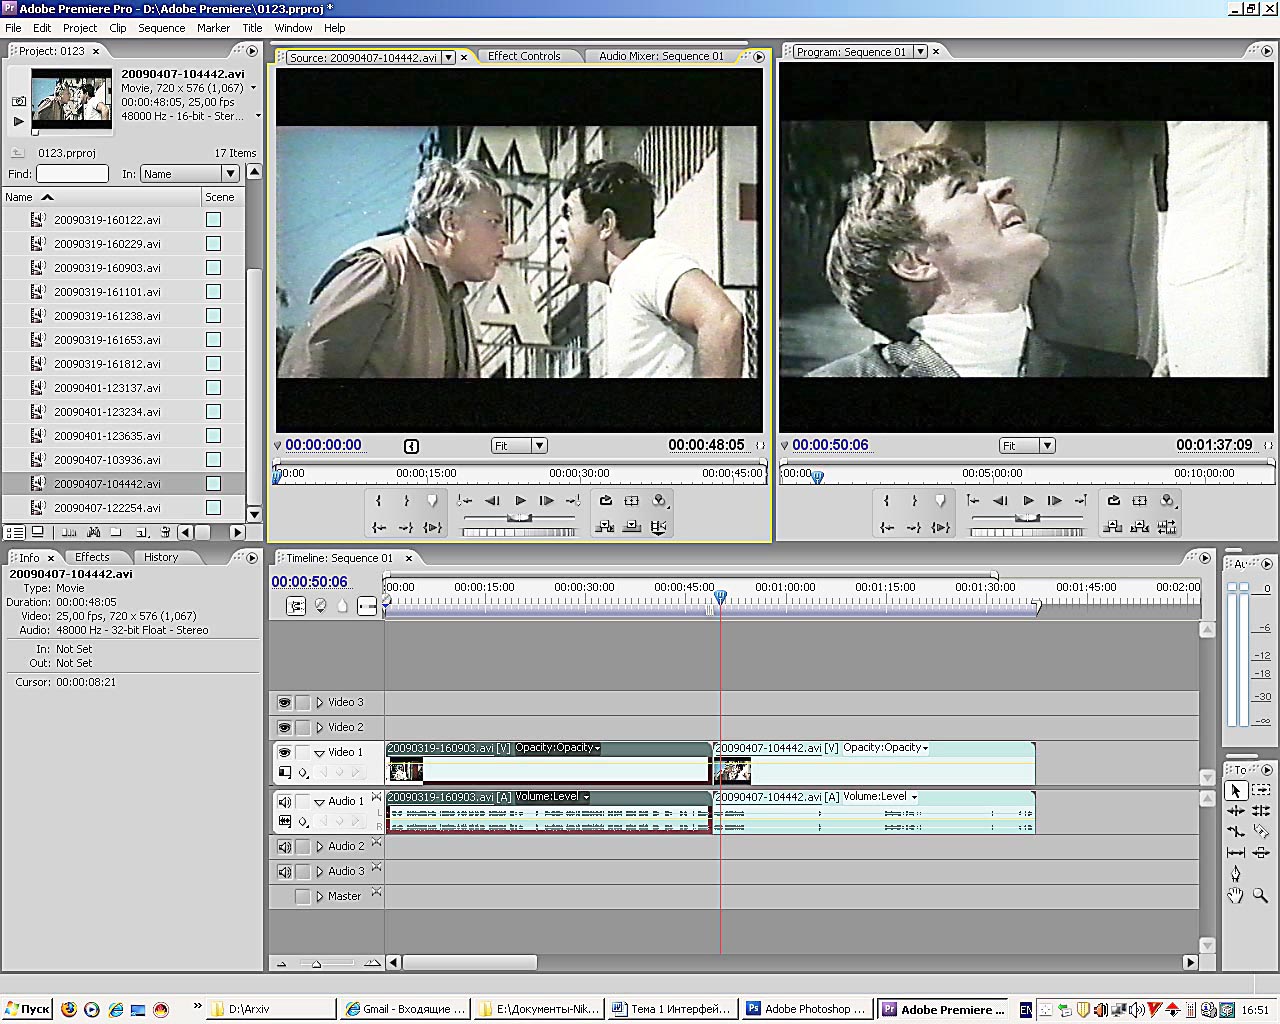Select the Selection arrow tool in Tools panel
The image size is (1280, 1024).
click(1235, 790)
